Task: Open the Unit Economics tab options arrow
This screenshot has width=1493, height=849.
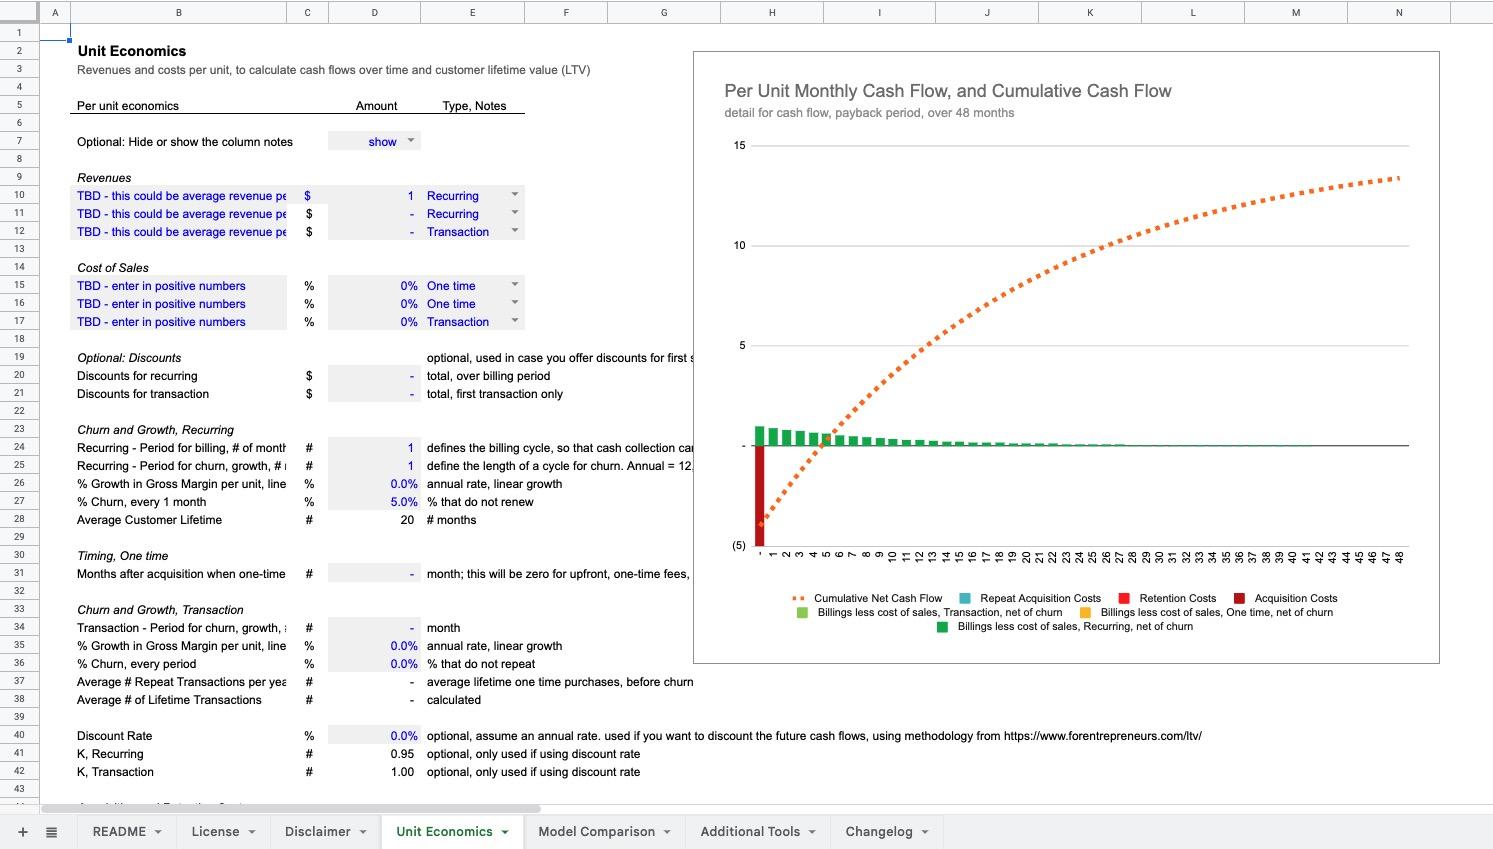Action: [506, 831]
